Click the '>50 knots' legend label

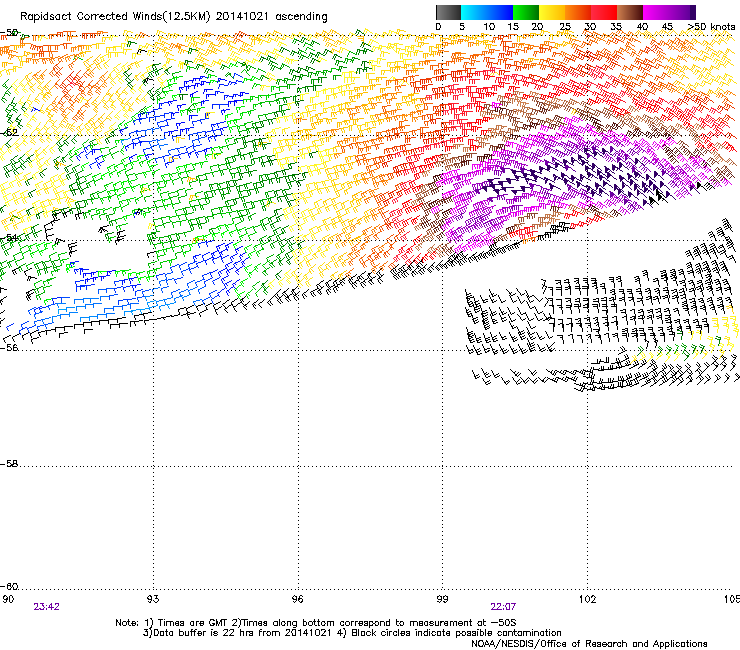(x=711, y=27)
